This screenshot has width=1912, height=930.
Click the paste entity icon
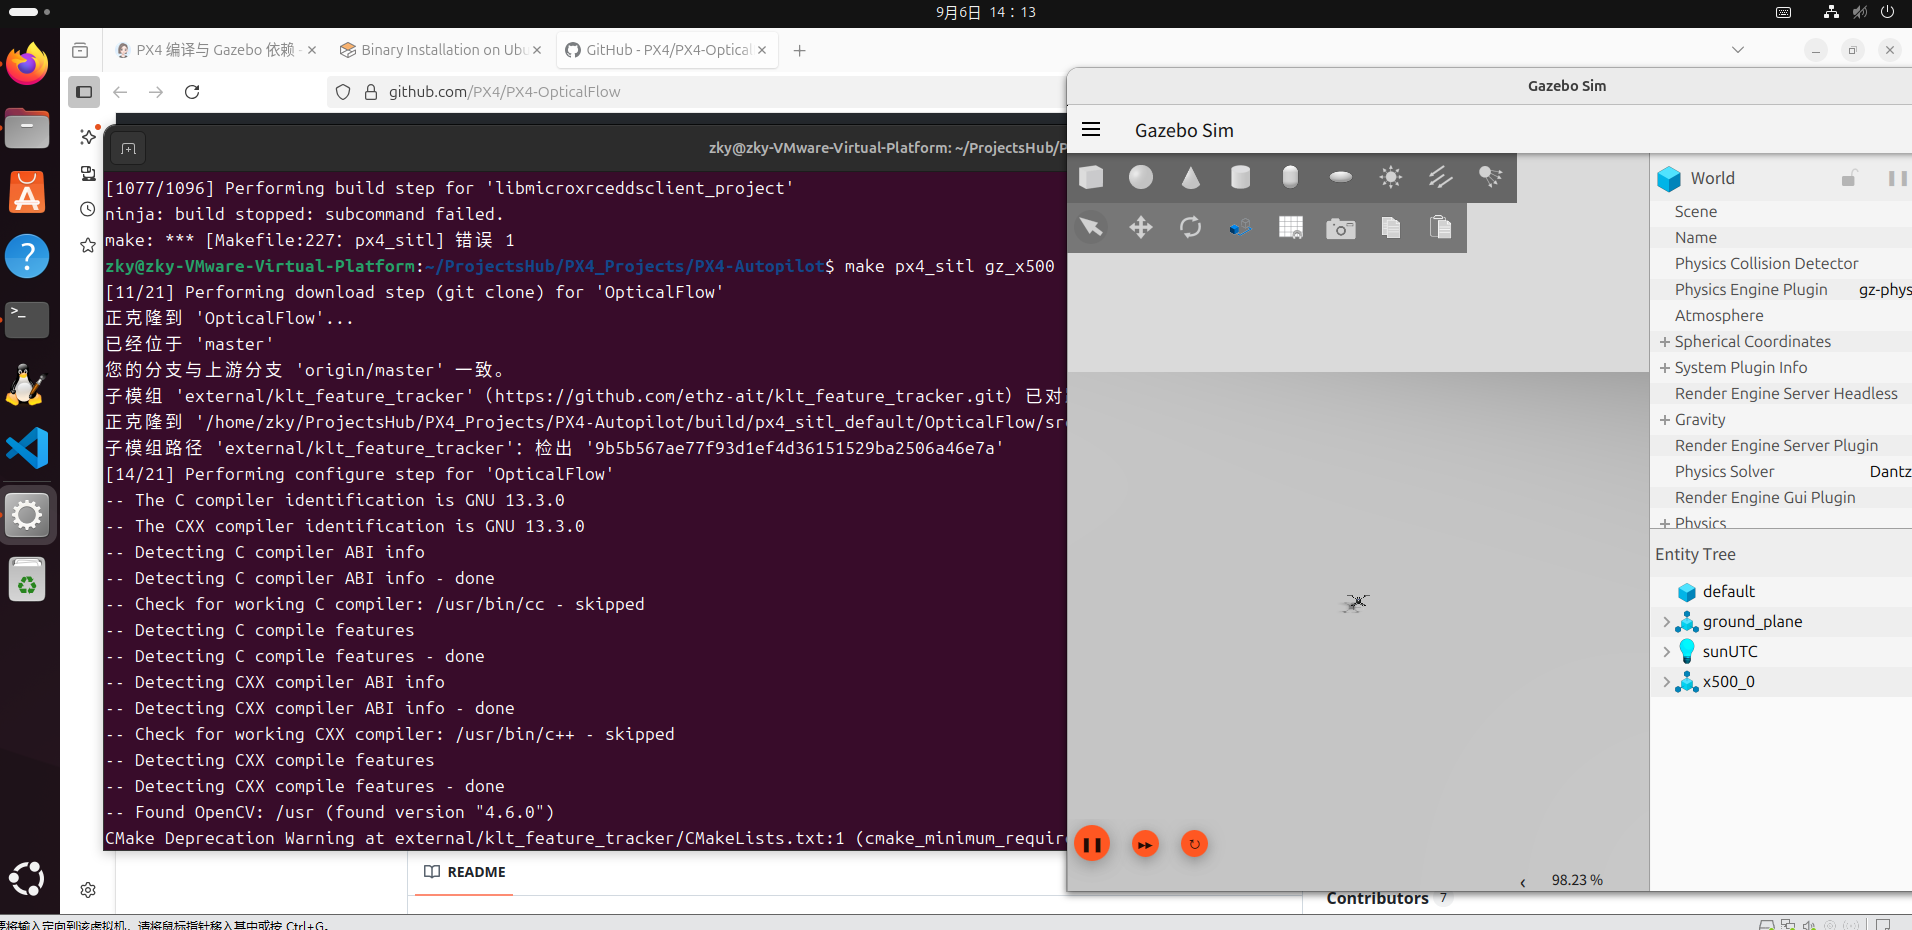(x=1441, y=227)
